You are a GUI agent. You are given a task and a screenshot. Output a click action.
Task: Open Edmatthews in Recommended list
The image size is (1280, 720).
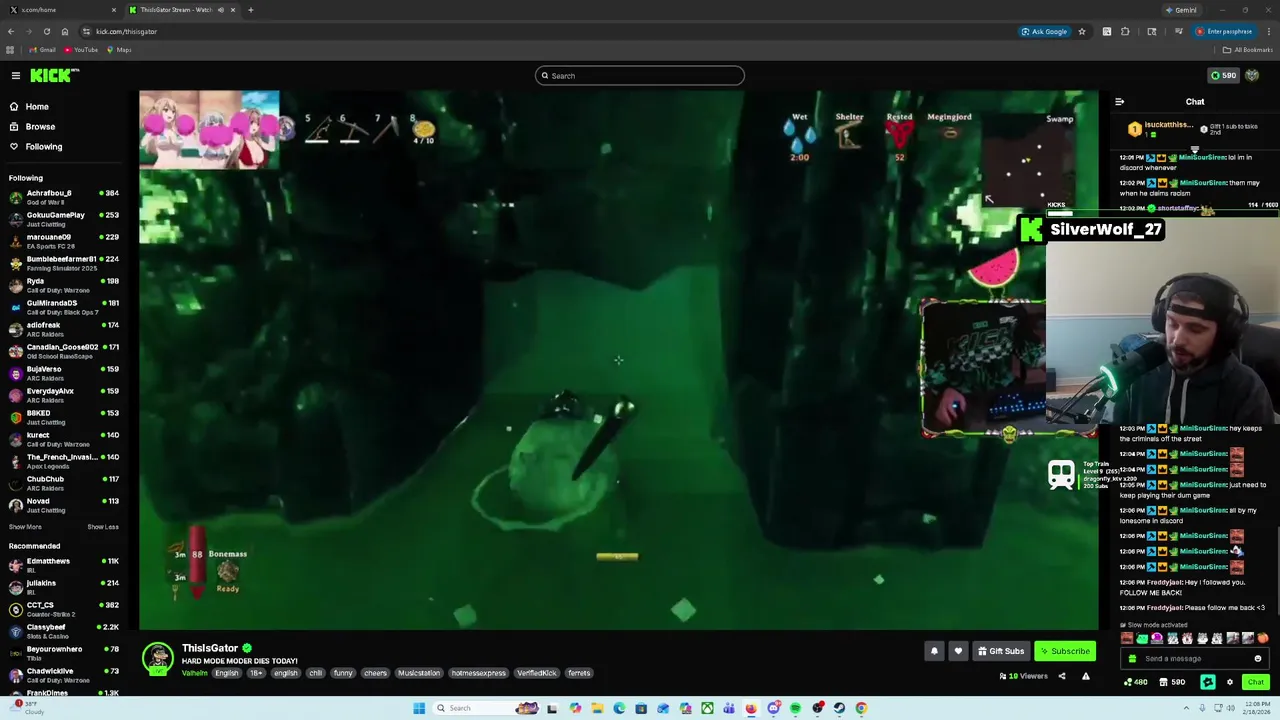pos(64,565)
